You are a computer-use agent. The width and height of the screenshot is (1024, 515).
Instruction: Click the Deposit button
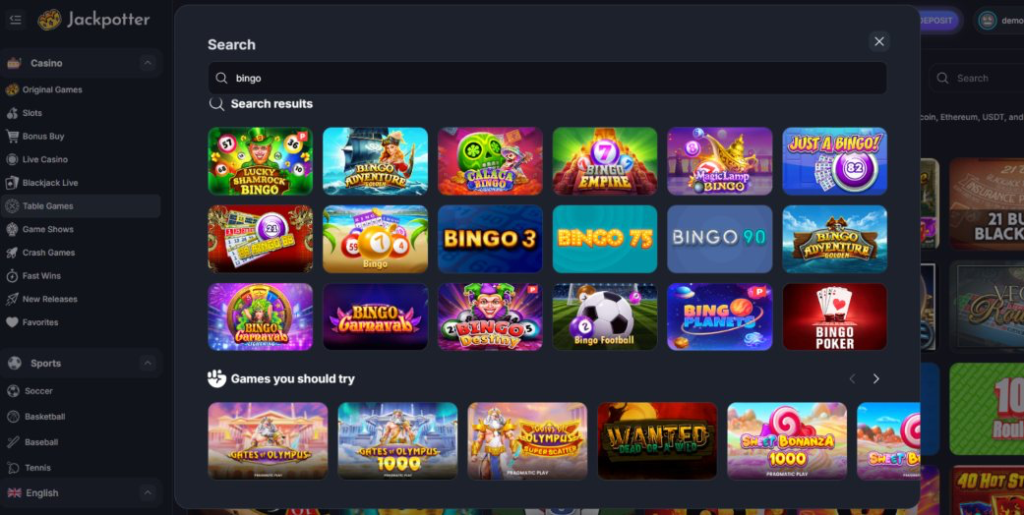click(938, 21)
